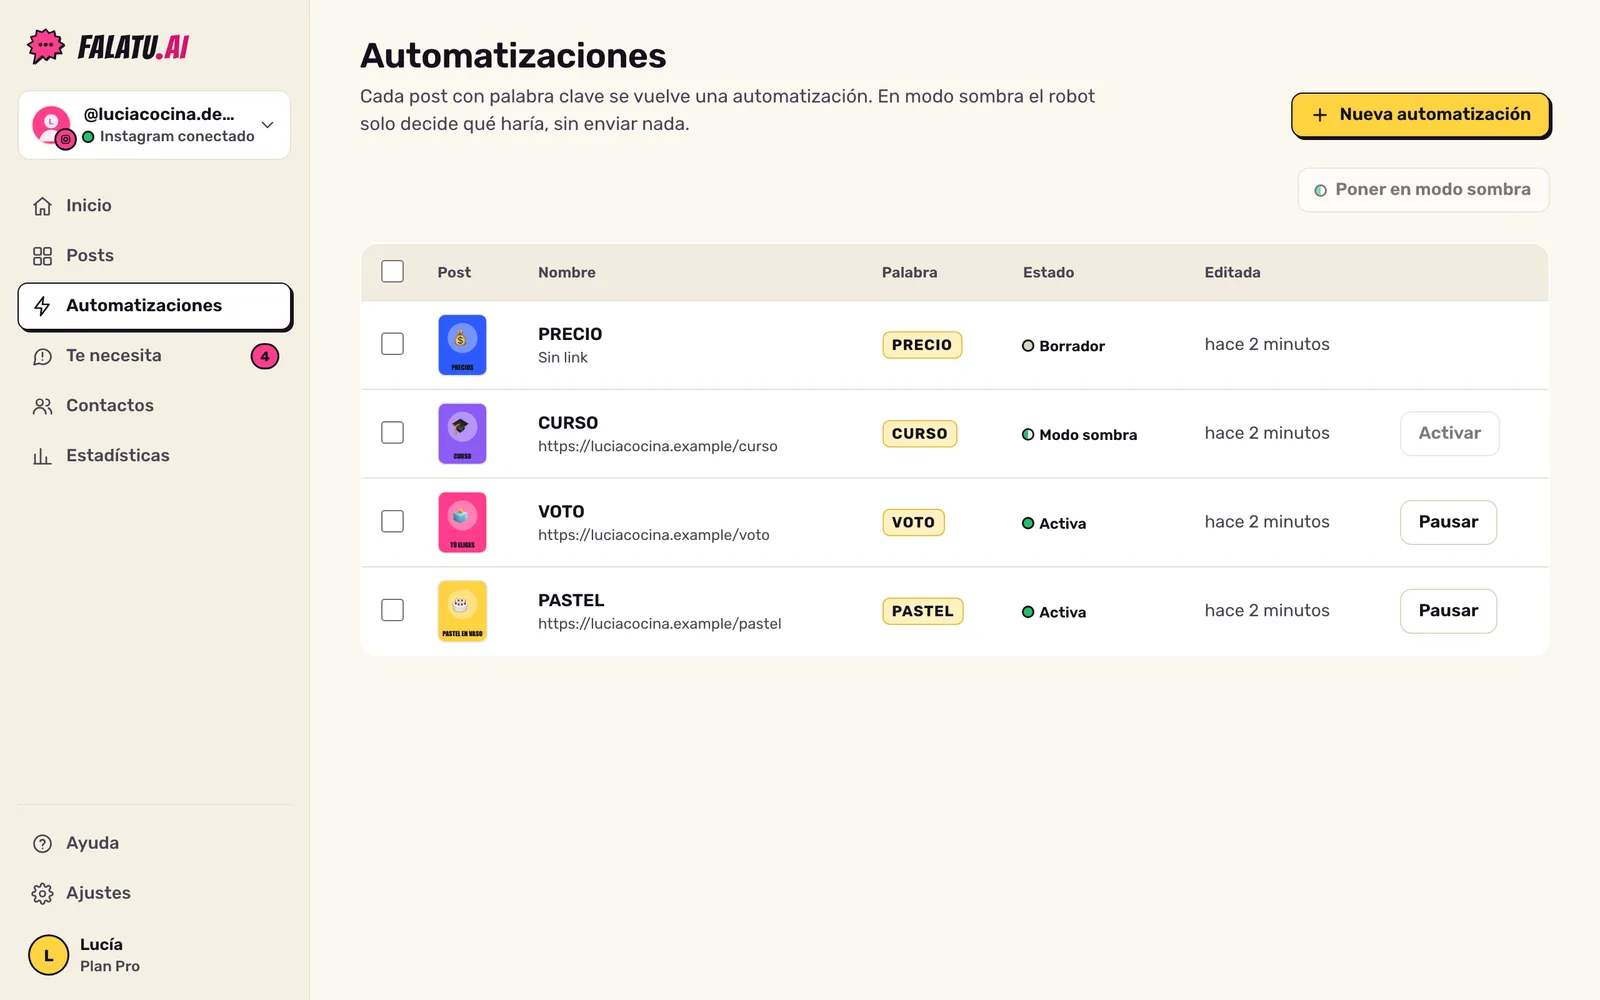Expand the @luciacocina account switcher
The width and height of the screenshot is (1600, 1000).
coord(154,125)
